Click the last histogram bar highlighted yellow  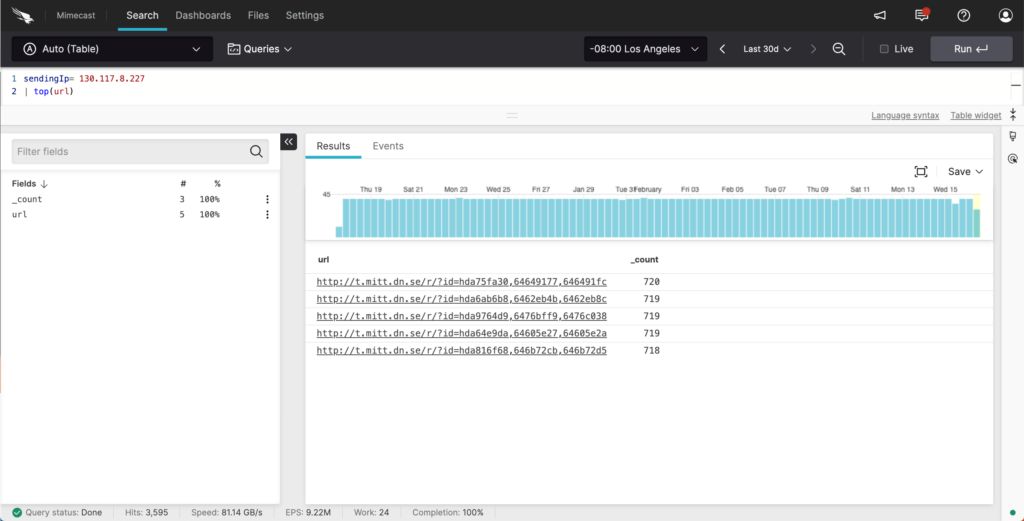tap(977, 215)
